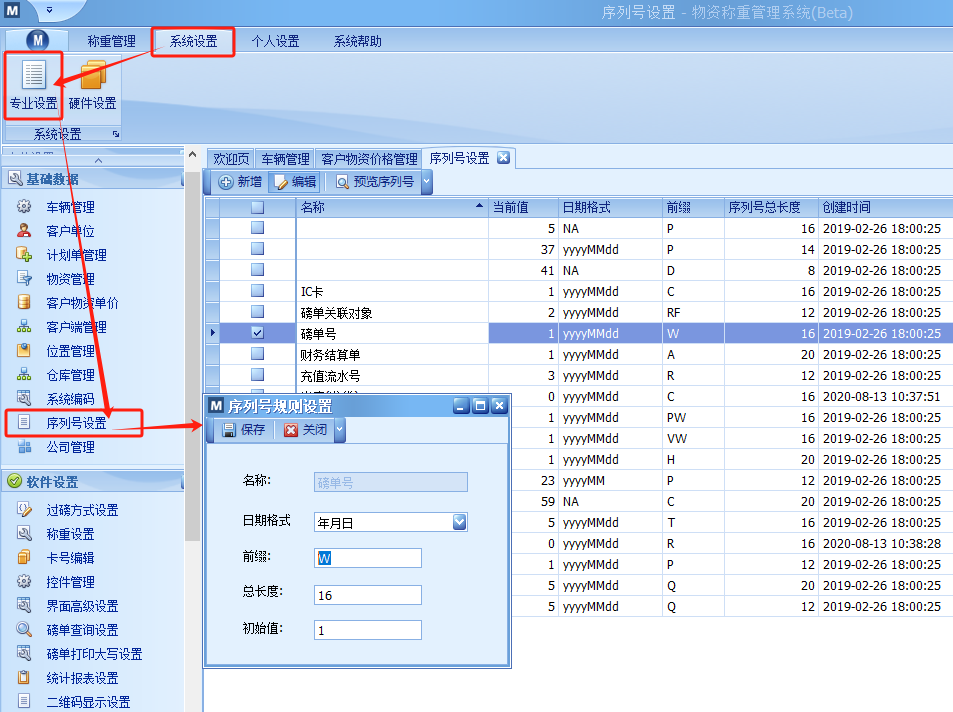Collapse the 软件设置 panel
Screen dimensions: 953x712
pos(182,482)
